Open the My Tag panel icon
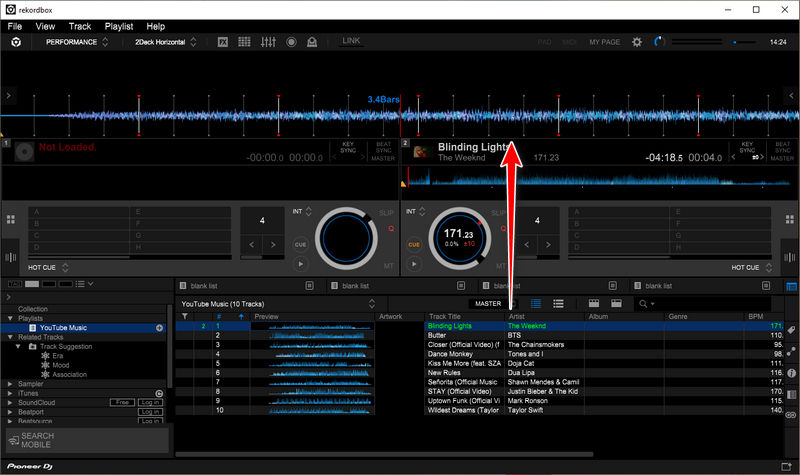The image size is (800, 475). click(791, 330)
